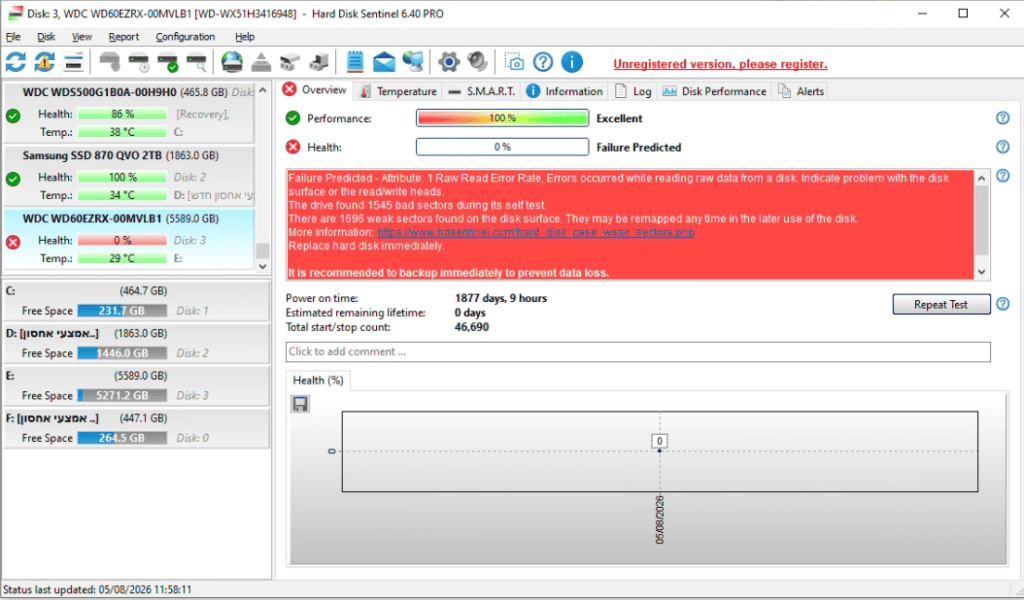Viewport: 1024px width, 600px height.
Task: Click the Performance 100 % progress bar
Action: tap(502, 118)
